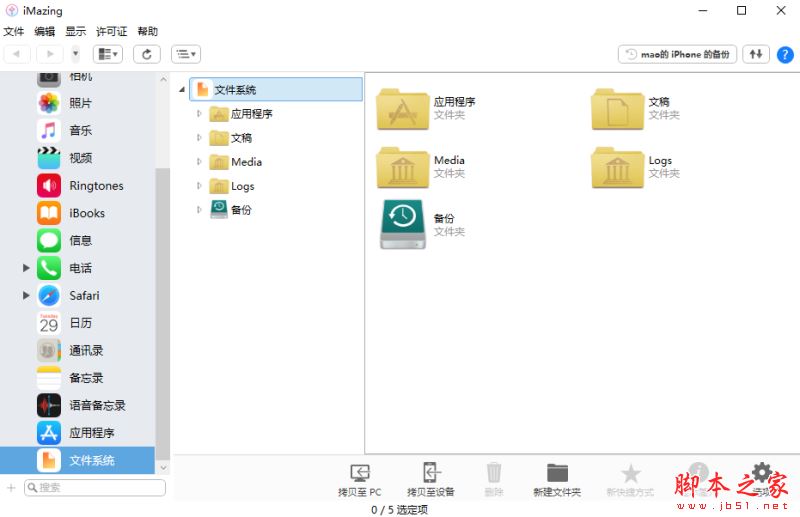Open the Calendar (日历) sidebar item
The image size is (800, 517).
coord(78,323)
